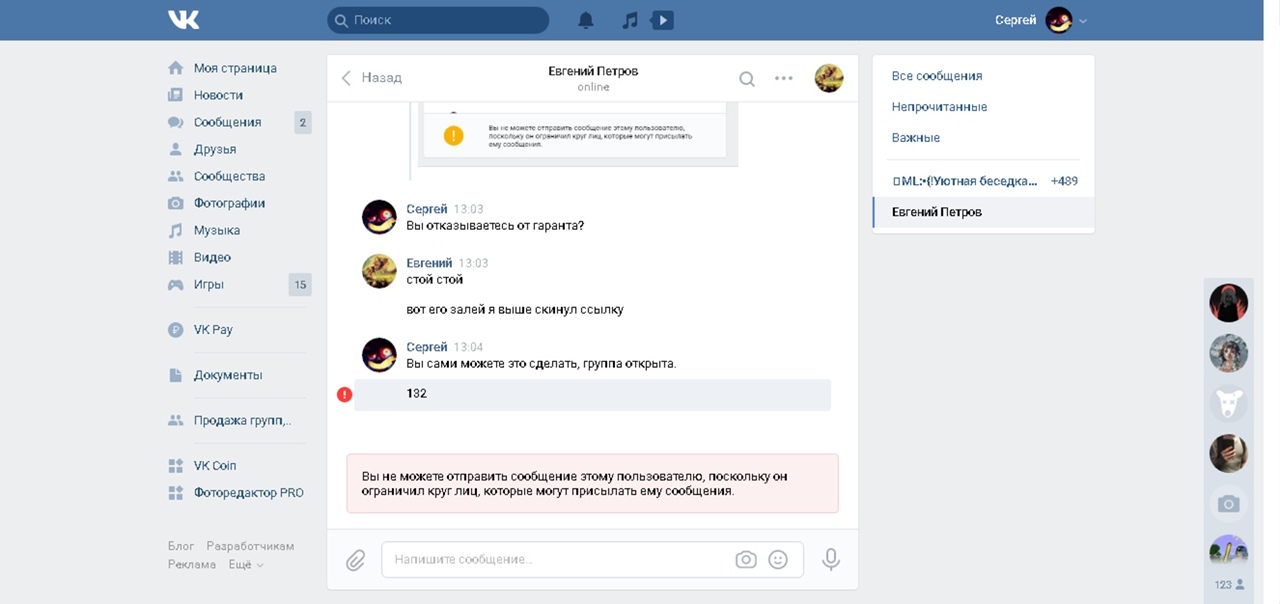This screenshot has height=604, width=1280.
Task: Select the Непрочитанные messages filter
Action: 939,107
